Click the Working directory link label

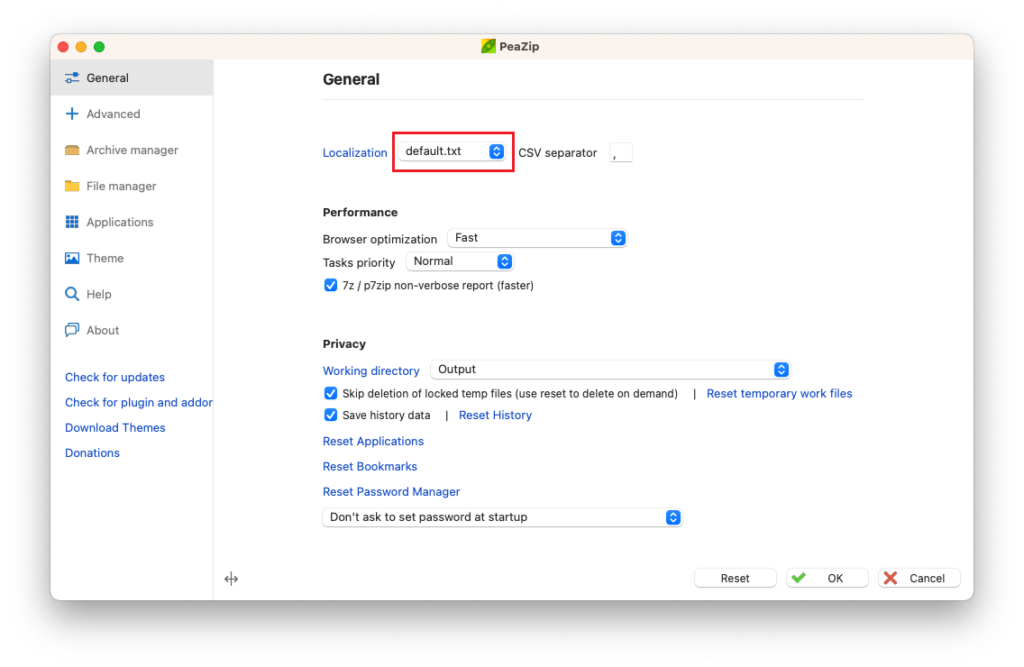pos(371,370)
